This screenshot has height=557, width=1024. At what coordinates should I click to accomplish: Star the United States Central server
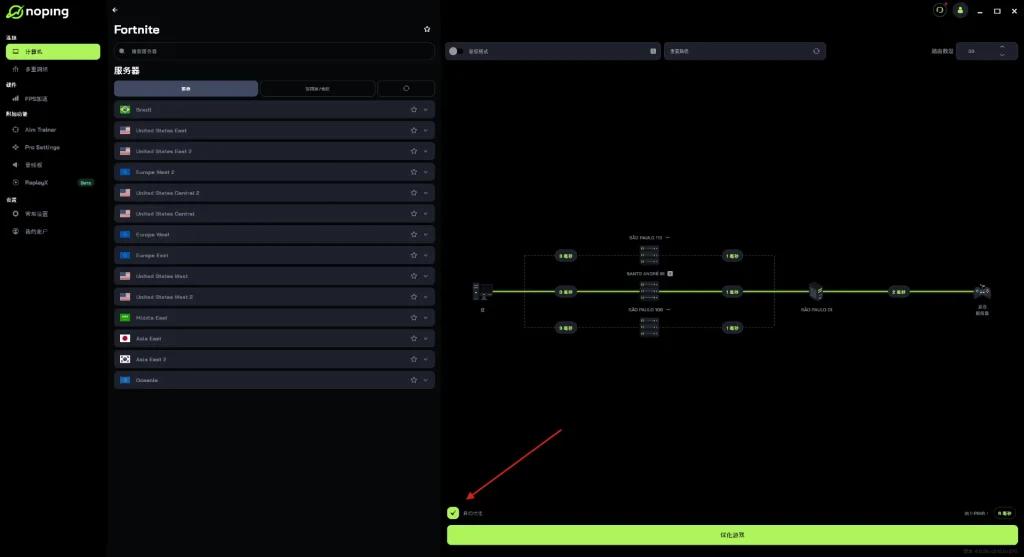413,214
